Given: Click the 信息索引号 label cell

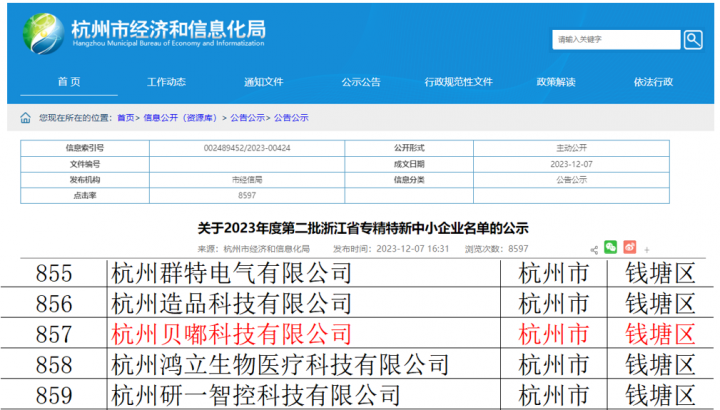Looking at the screenshot, I should coord(85,148).
